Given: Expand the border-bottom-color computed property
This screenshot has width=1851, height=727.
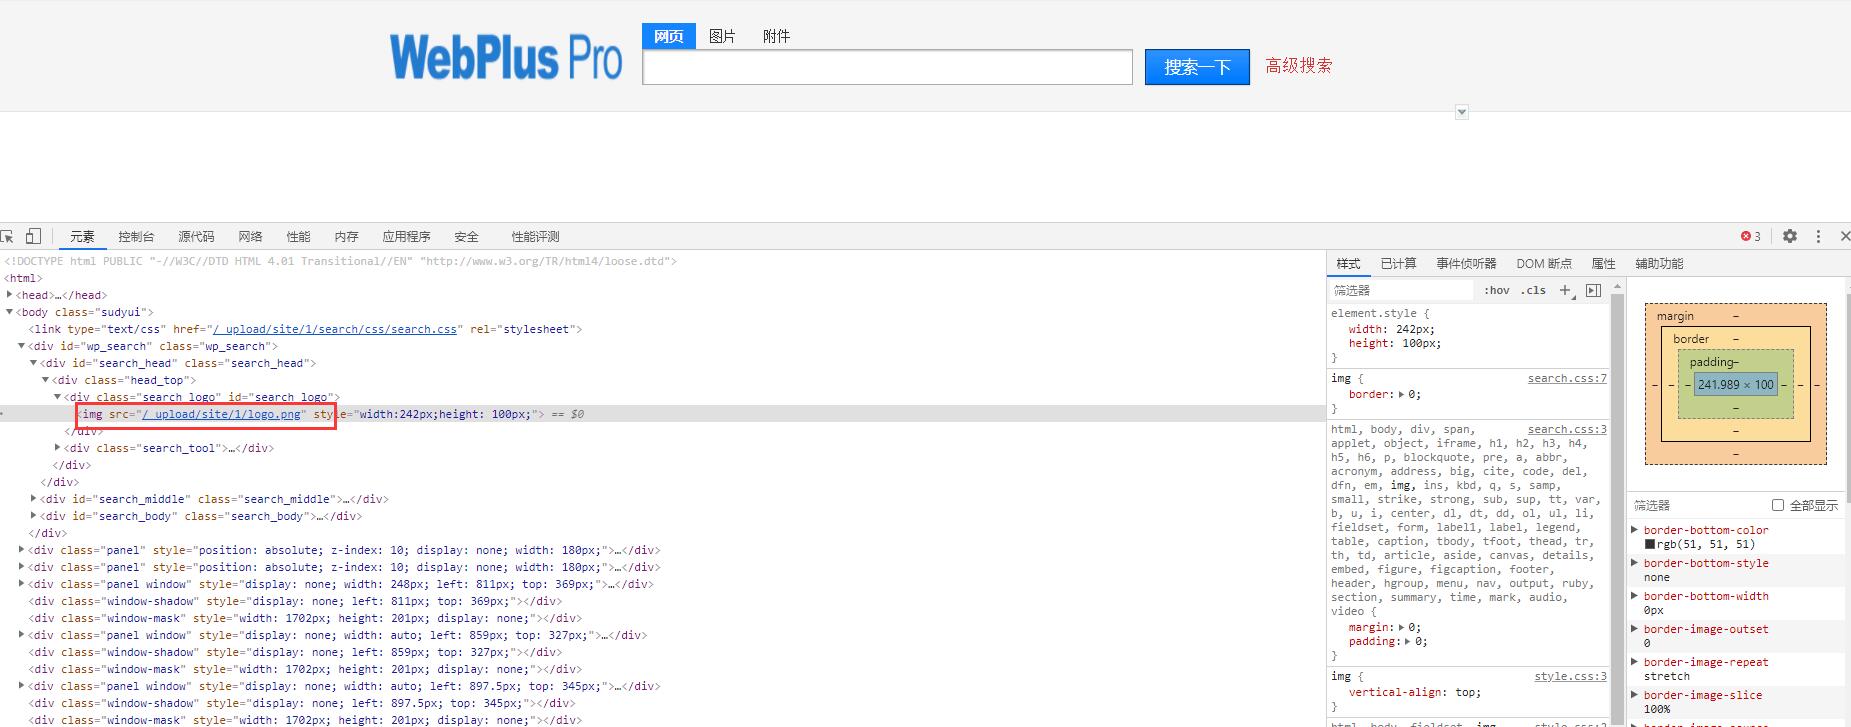Looking at the screenshot, I should tap(1635, 530).
